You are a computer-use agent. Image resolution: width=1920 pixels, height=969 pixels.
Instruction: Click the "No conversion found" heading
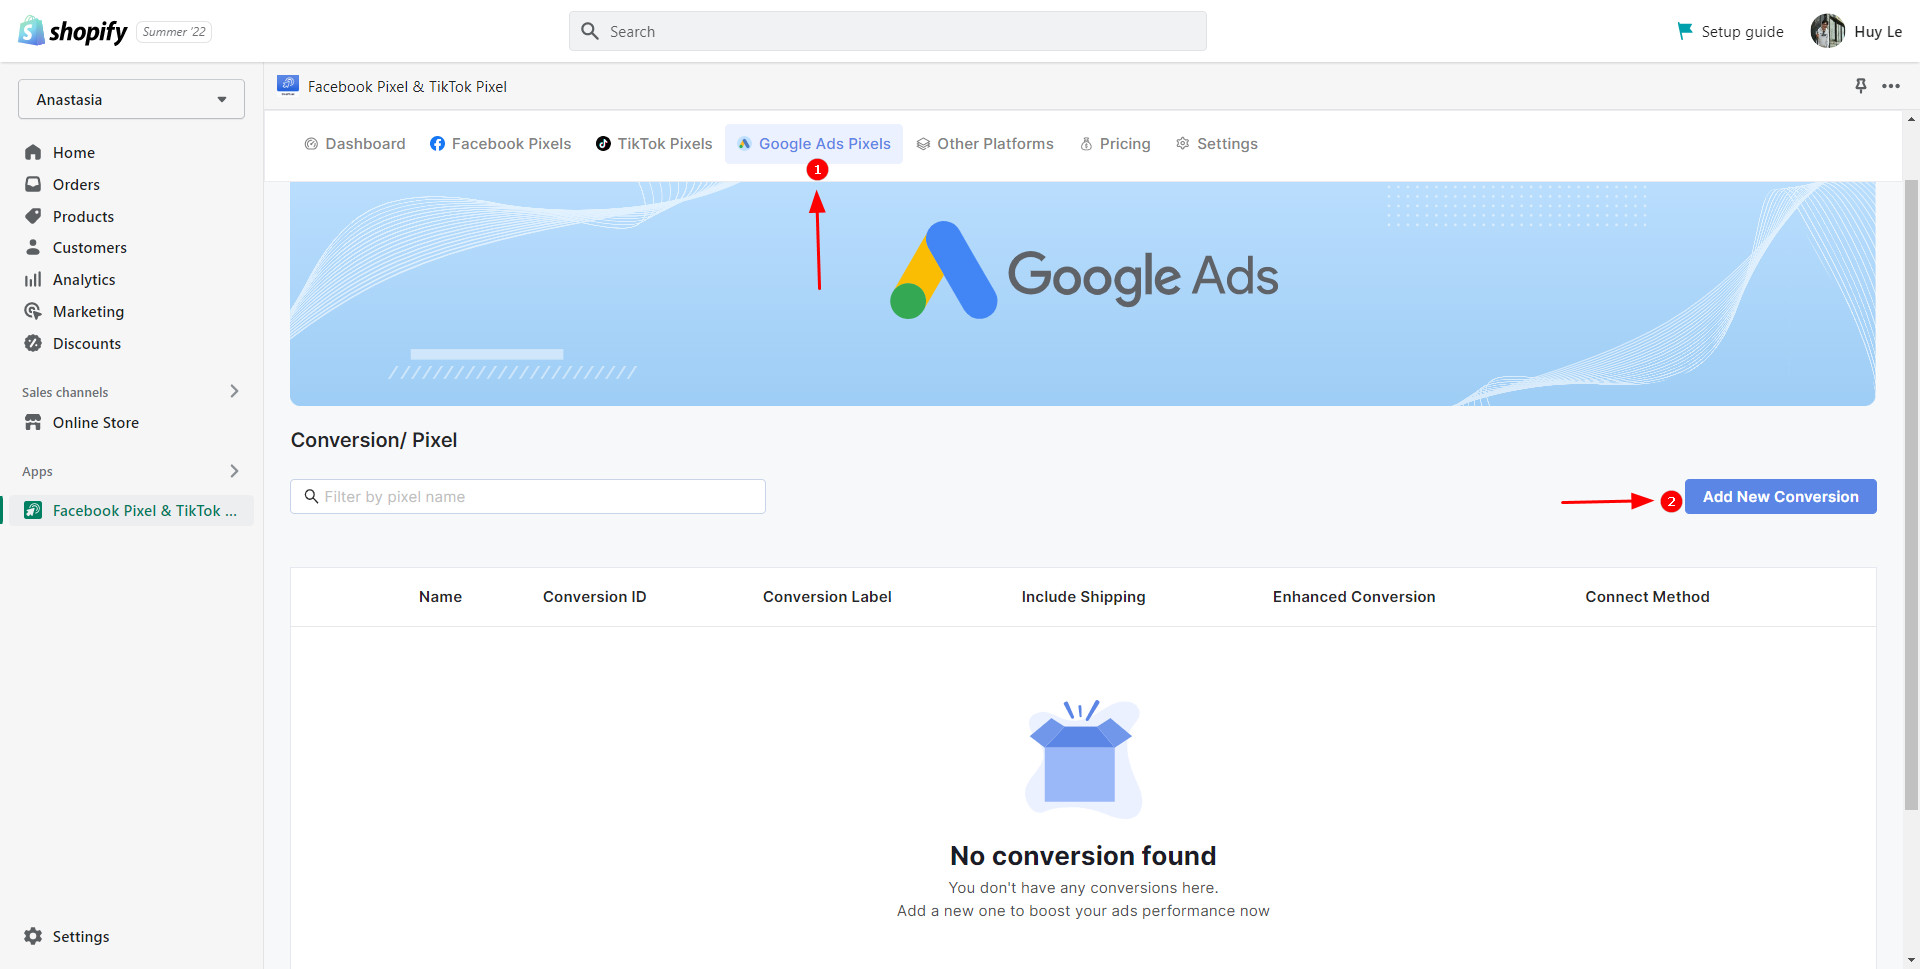[1083, 856]
